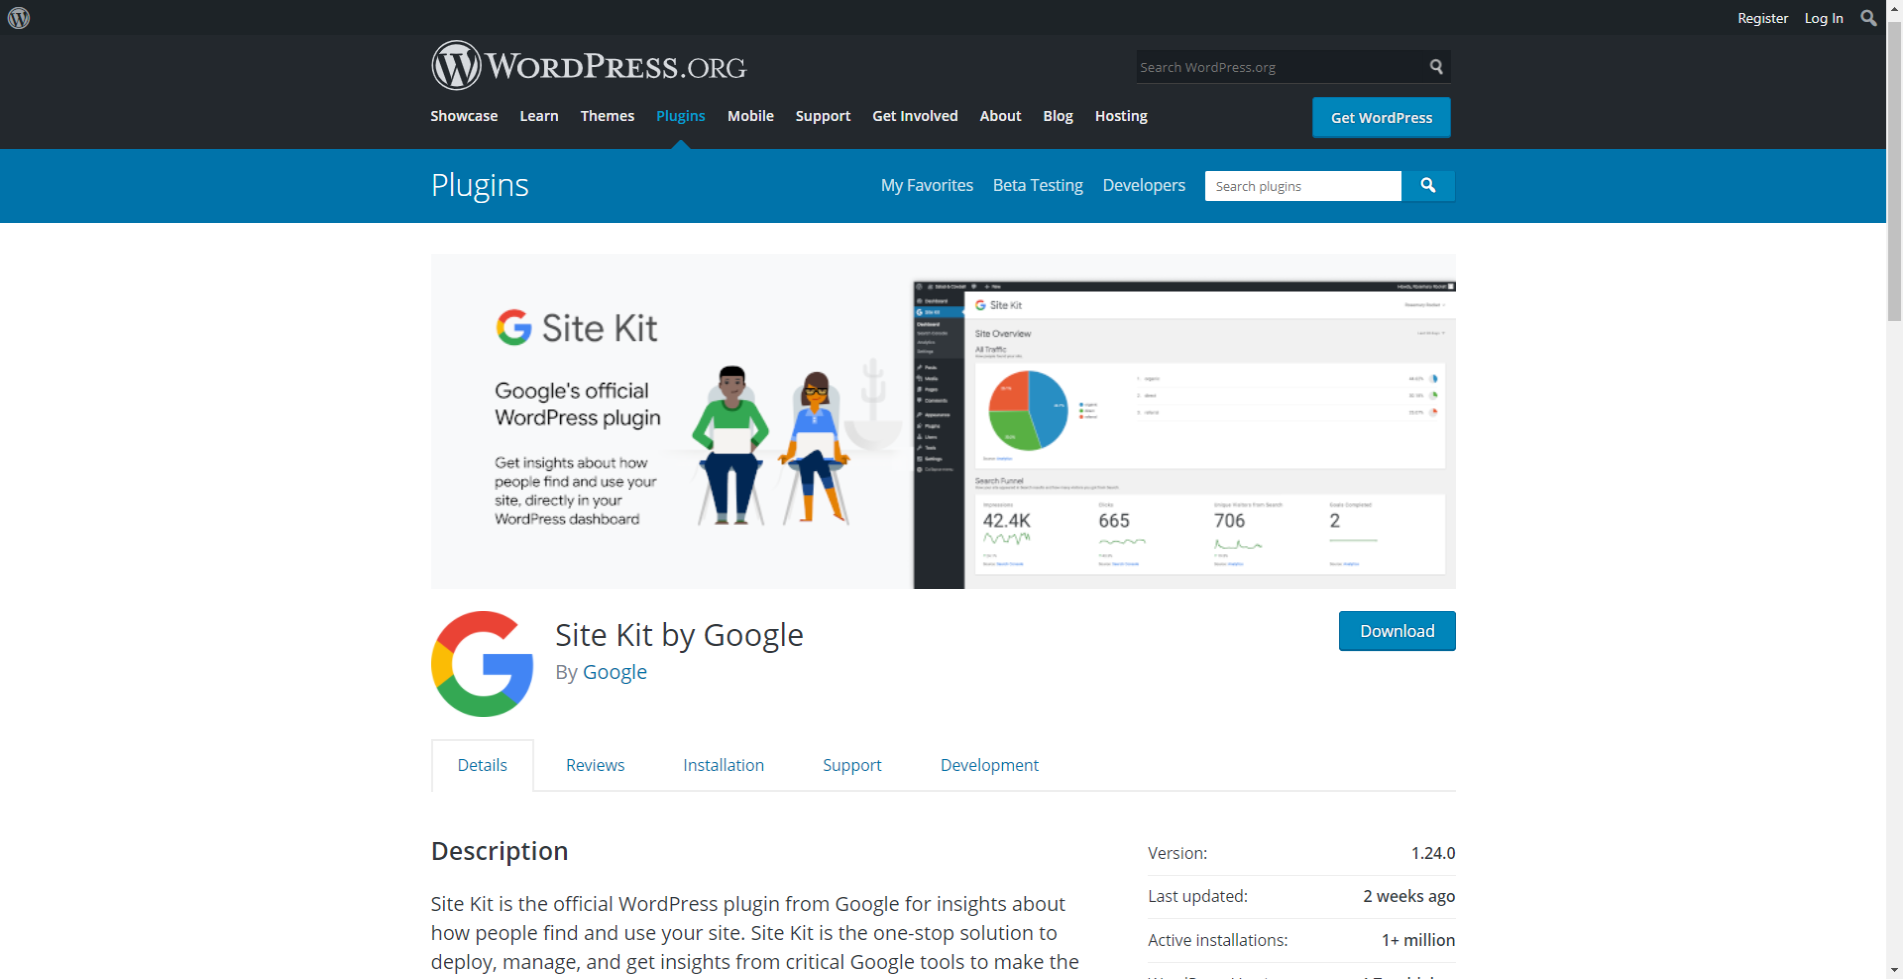
Task: Click the WordPress.org header logo
Action: [589, 66]
